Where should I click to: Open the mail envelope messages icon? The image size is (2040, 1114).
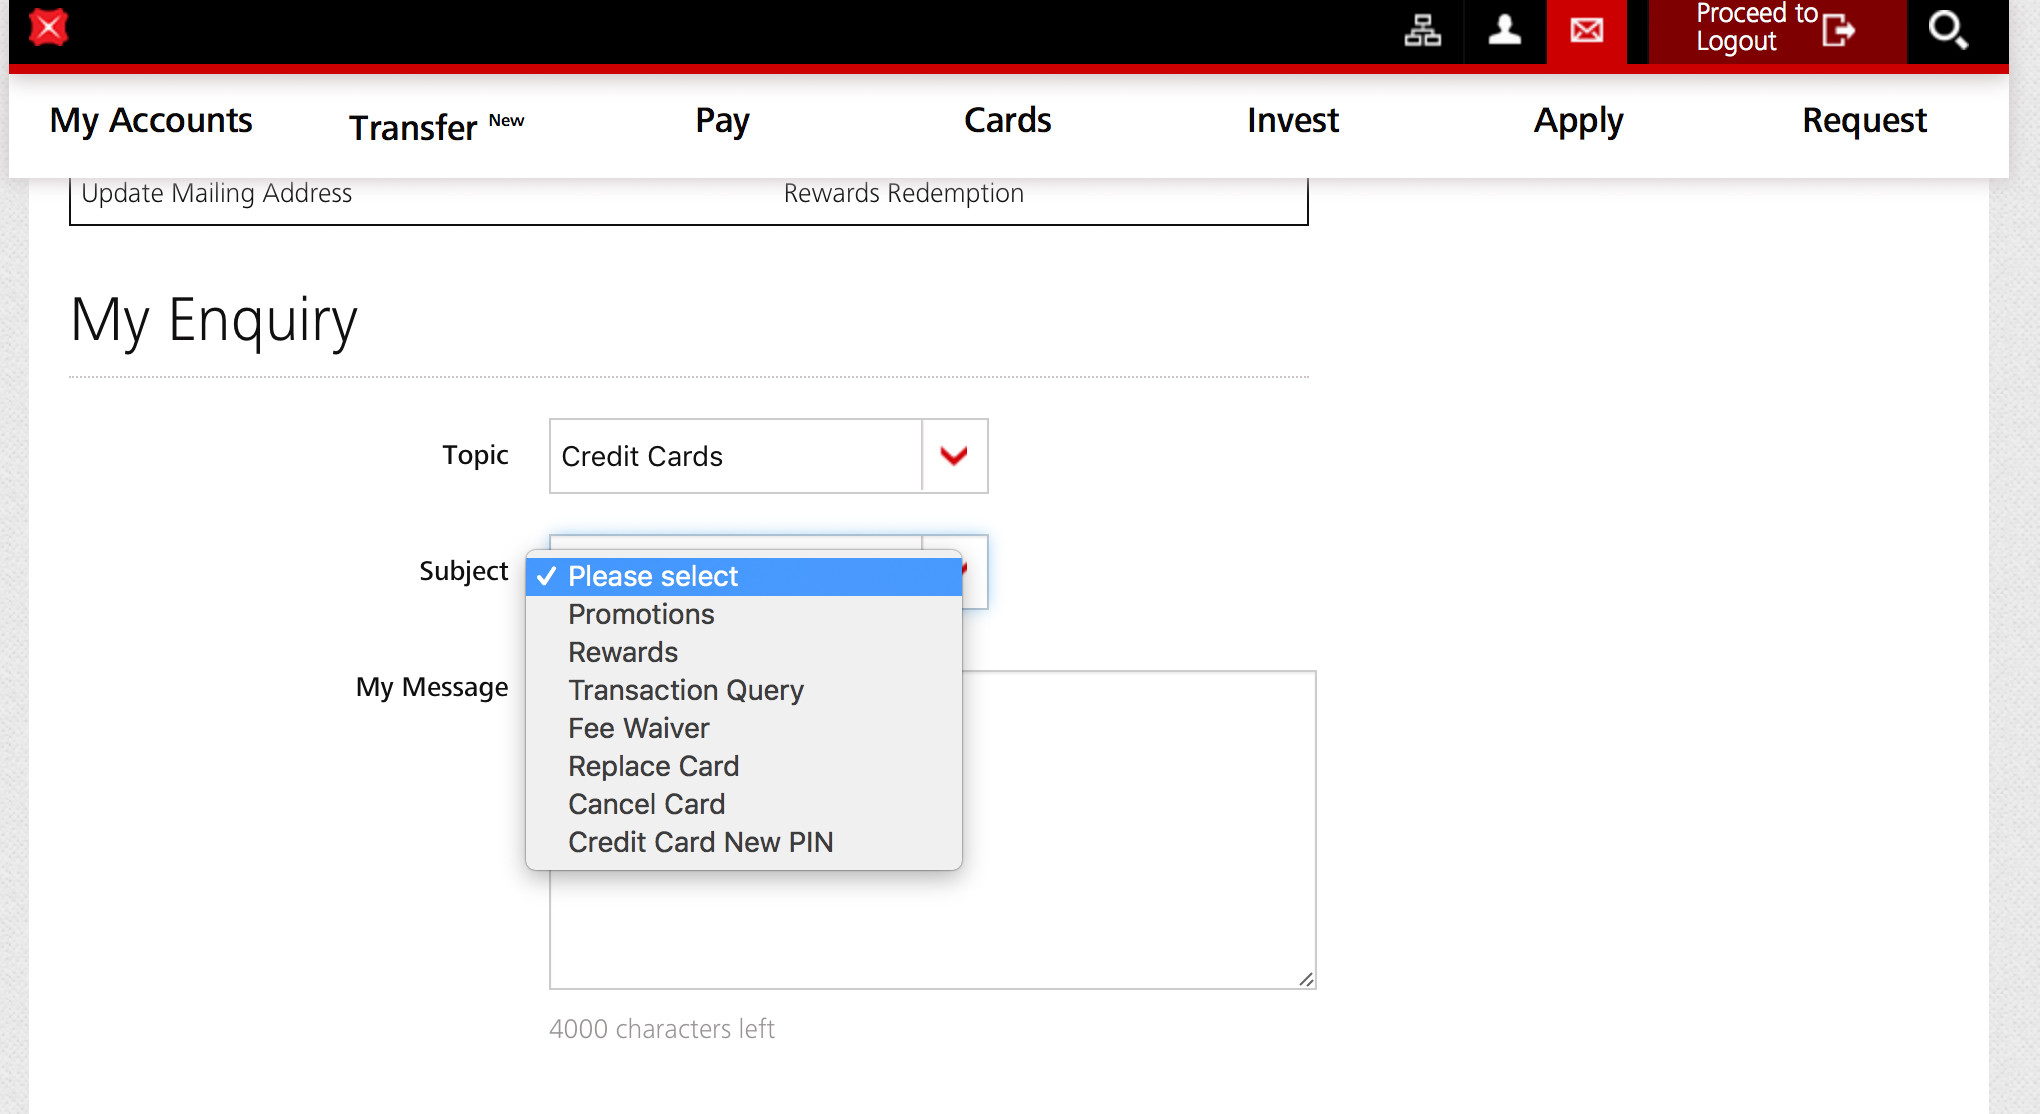(1587, 31)
